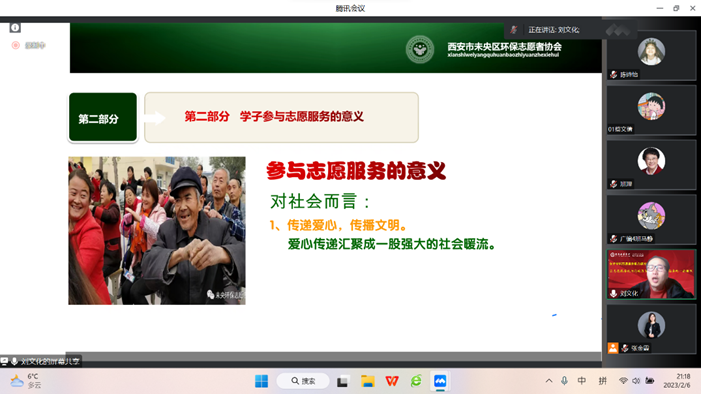The width and height of the screenshot is (701, 394).
Task: Open the green browser taskbar icon
Action: click(x=416, y=381)
